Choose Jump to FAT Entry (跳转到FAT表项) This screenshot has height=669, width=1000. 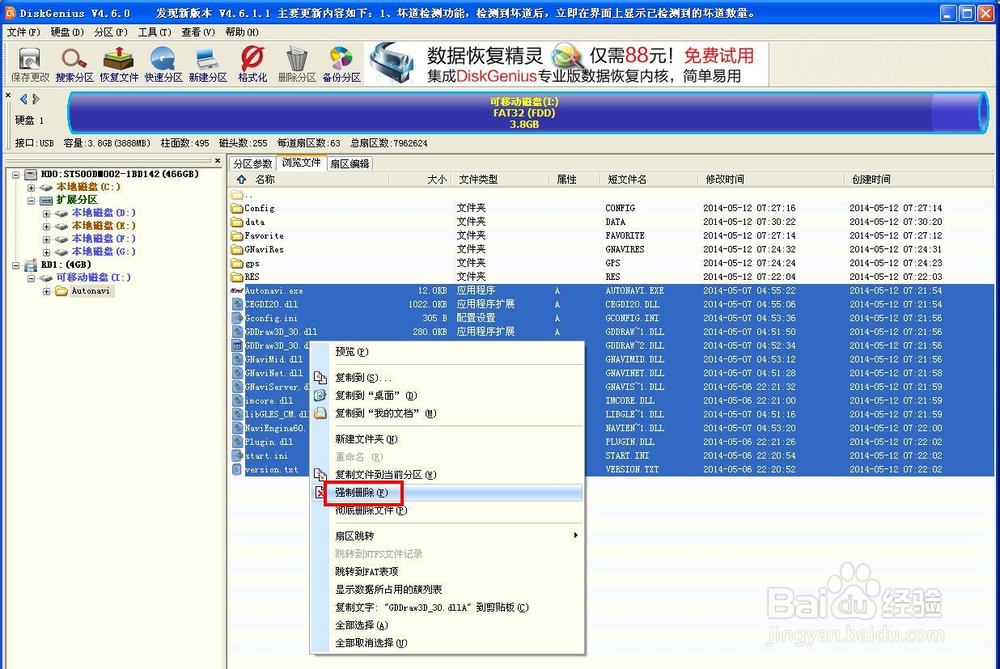point(447,571)
